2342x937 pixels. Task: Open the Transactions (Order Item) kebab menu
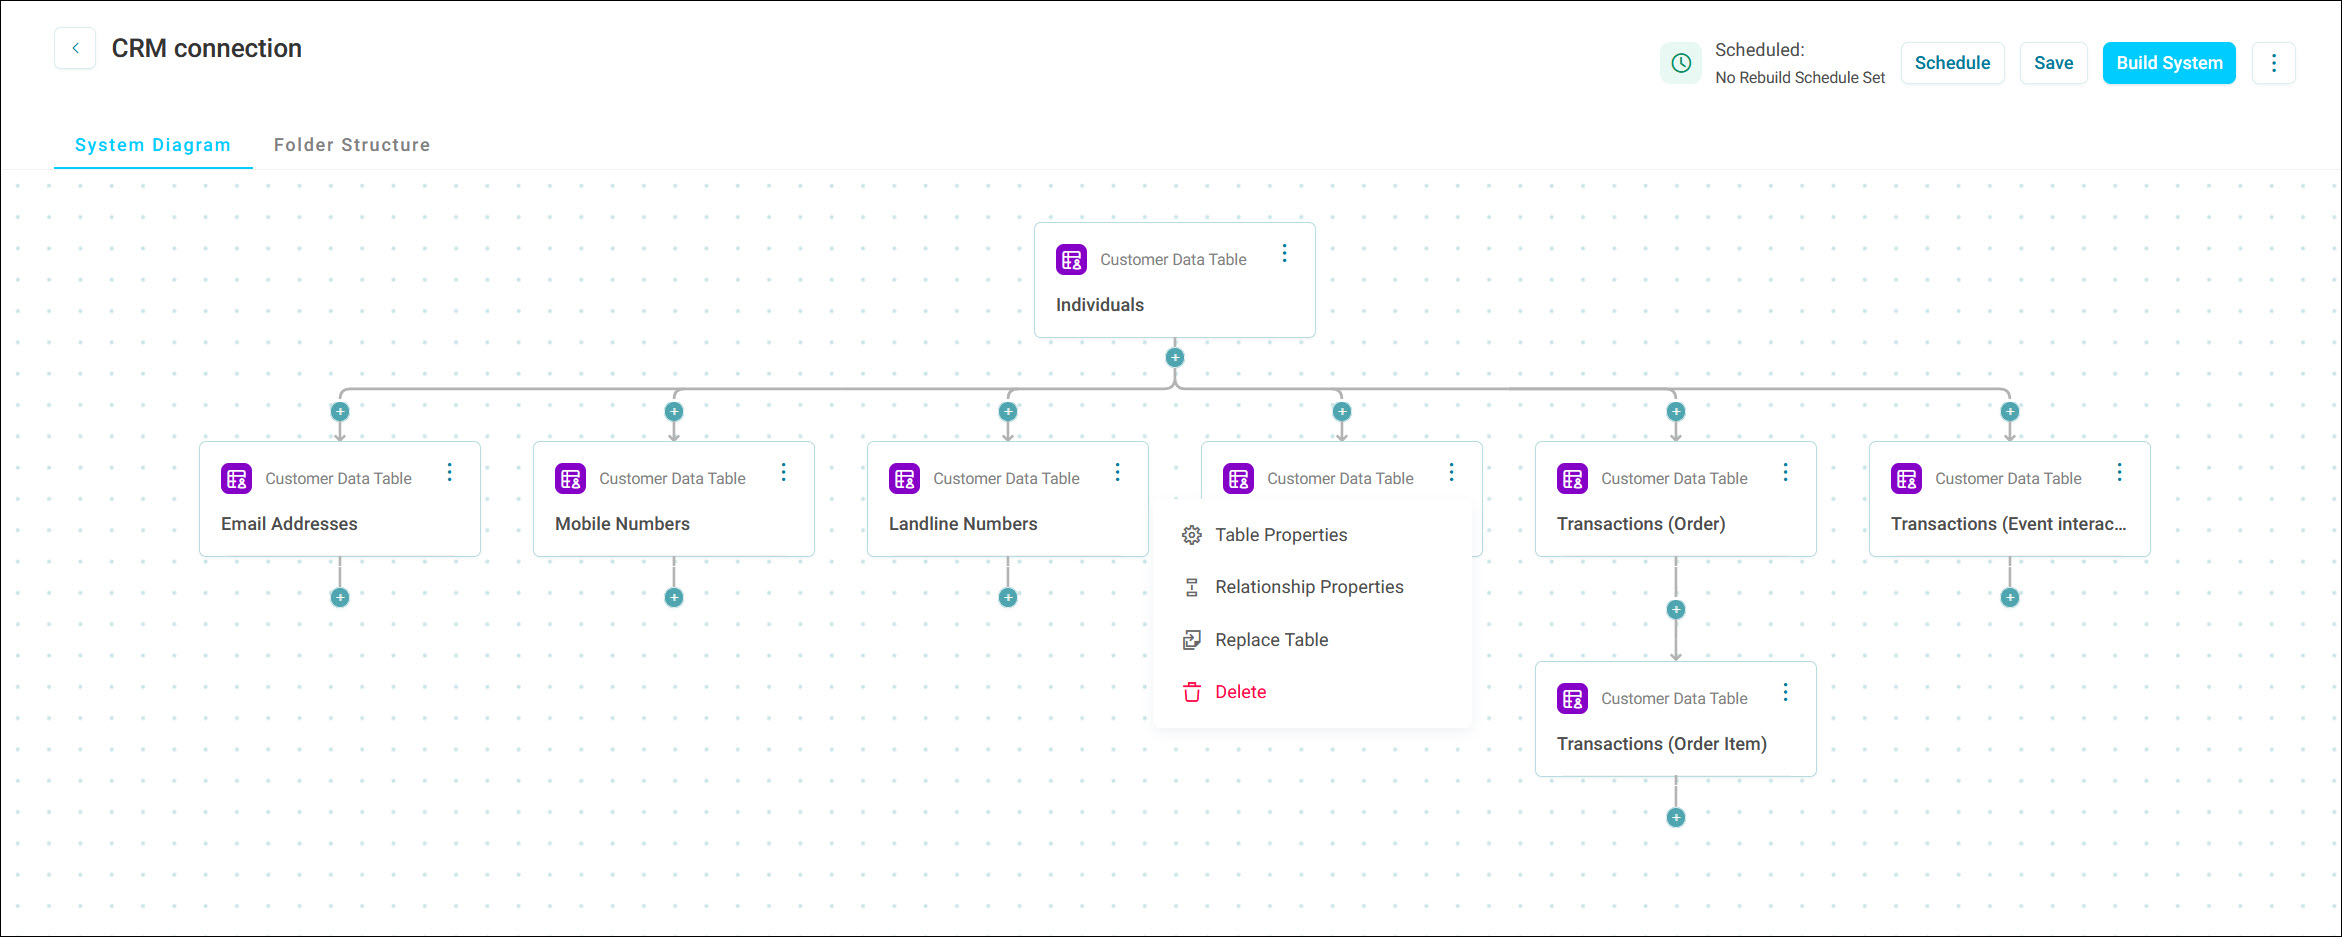tap(1785, 692)
